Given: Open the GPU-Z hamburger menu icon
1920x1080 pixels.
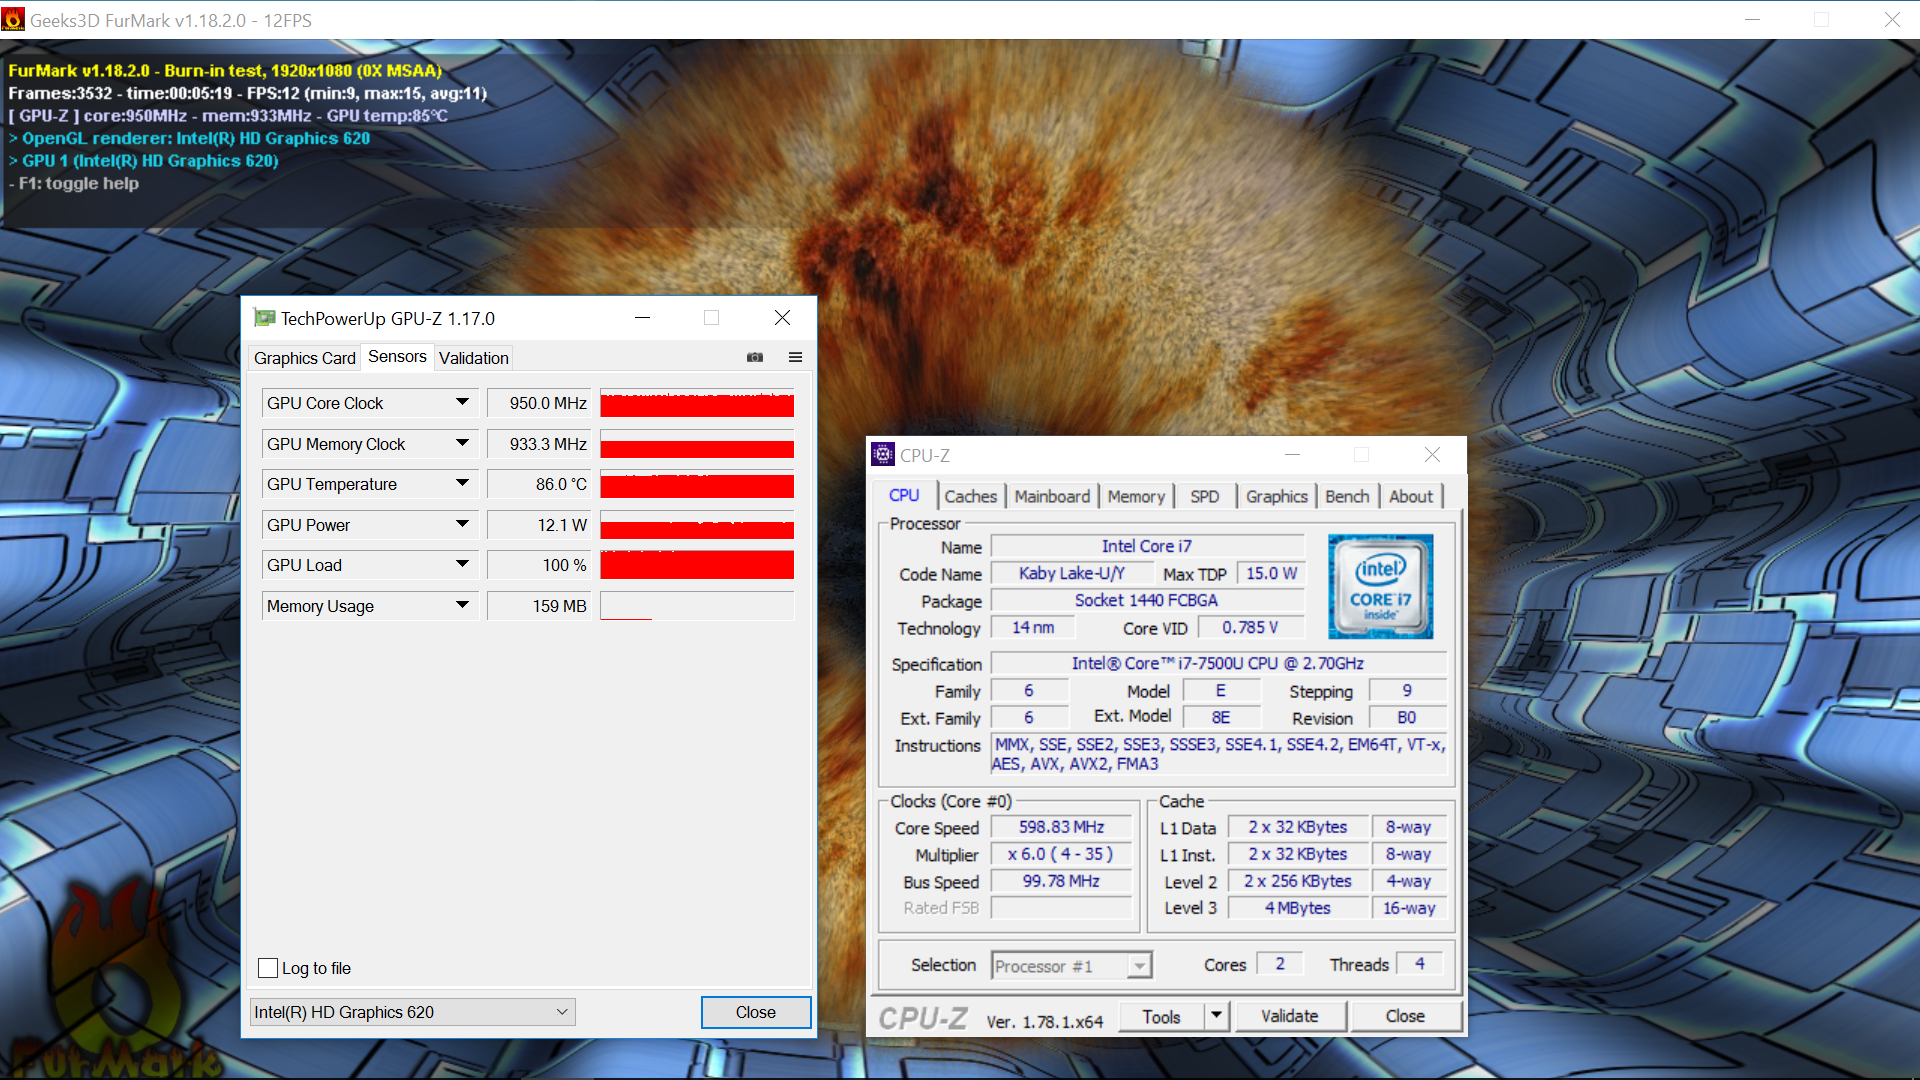Looking at the screenshot, I should pos(796,357).
